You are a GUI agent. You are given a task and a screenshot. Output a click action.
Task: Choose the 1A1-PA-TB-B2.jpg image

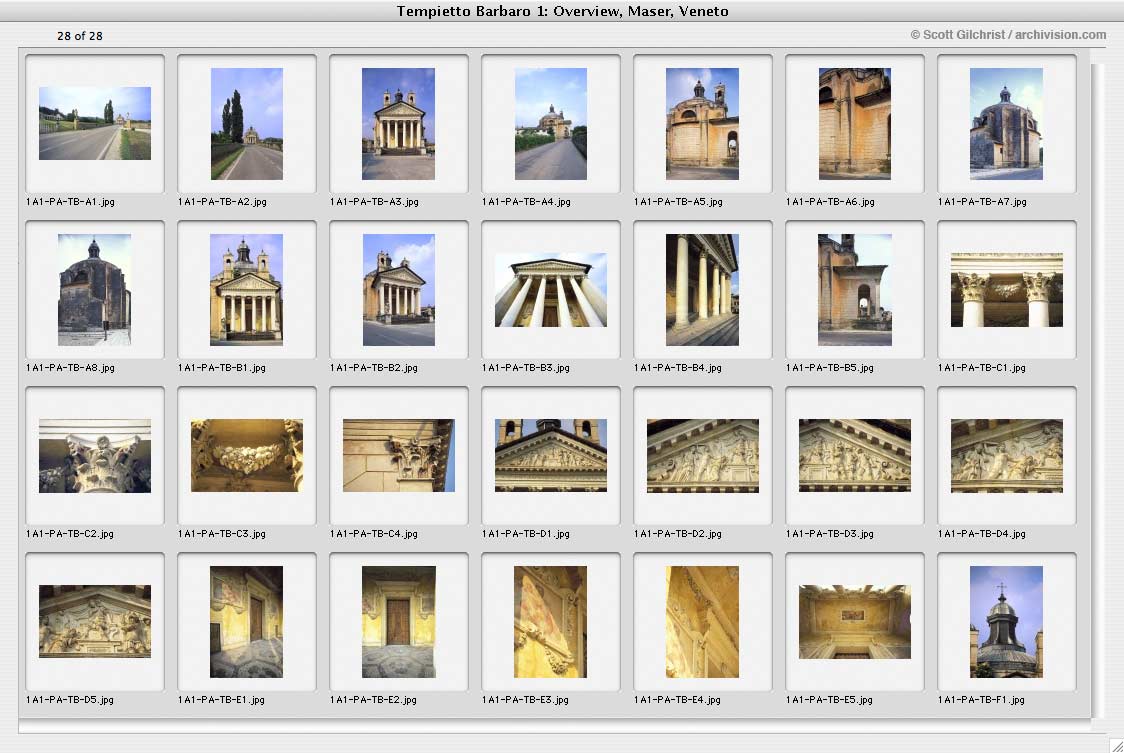(x=399, y=290)
